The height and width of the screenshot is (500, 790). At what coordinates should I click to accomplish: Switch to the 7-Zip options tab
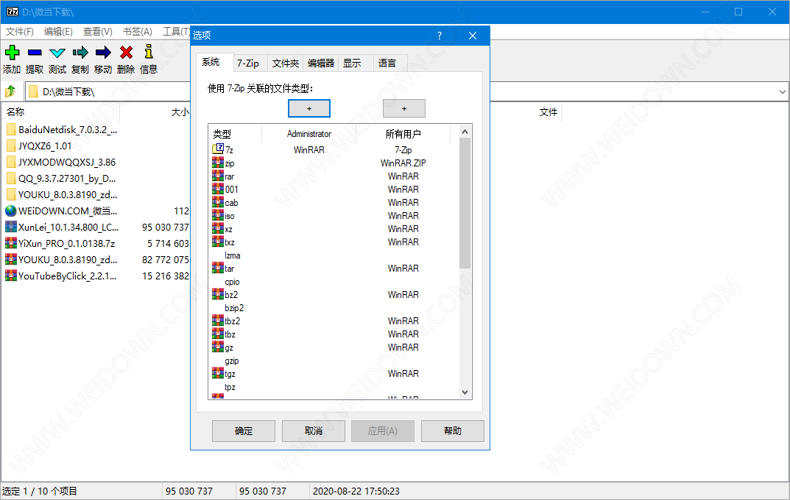point(248,63)
